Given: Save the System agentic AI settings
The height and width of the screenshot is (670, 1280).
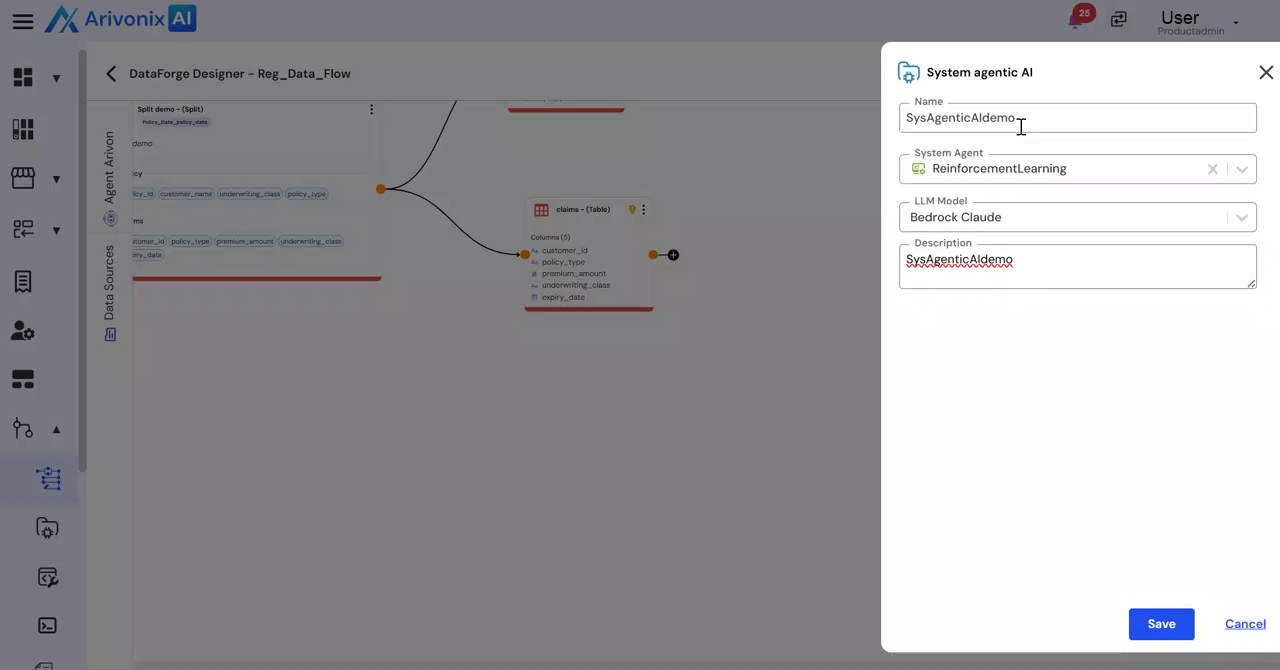Looking at the screenshot, I should tap(1161, 624).
